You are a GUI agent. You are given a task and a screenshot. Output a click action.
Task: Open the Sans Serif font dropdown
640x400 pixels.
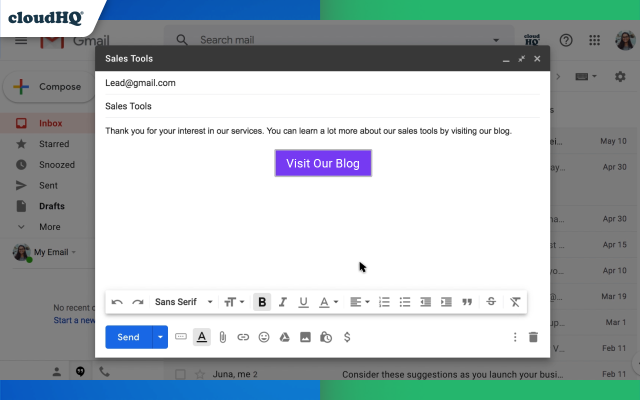pyautogui.click(x=184, y=302)
